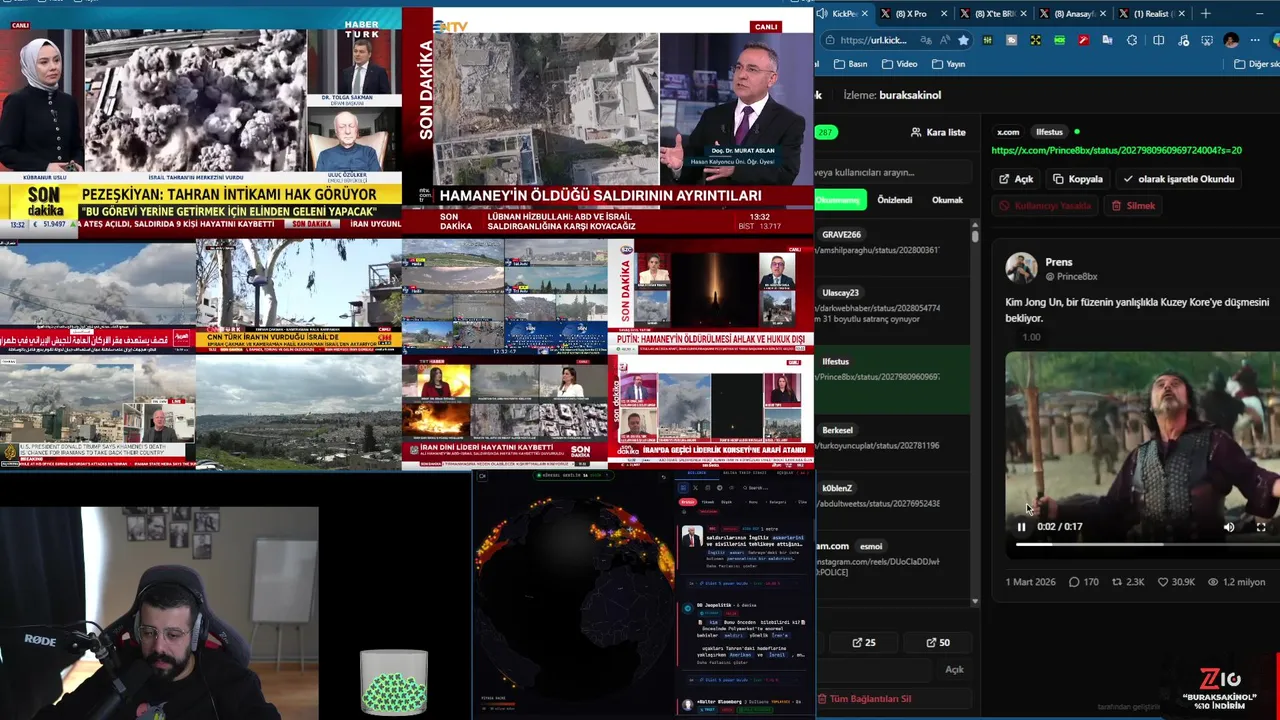Close the KickPe browser tab
The width and height of the screenshot is (1280, 720).
tap(865, 14)
